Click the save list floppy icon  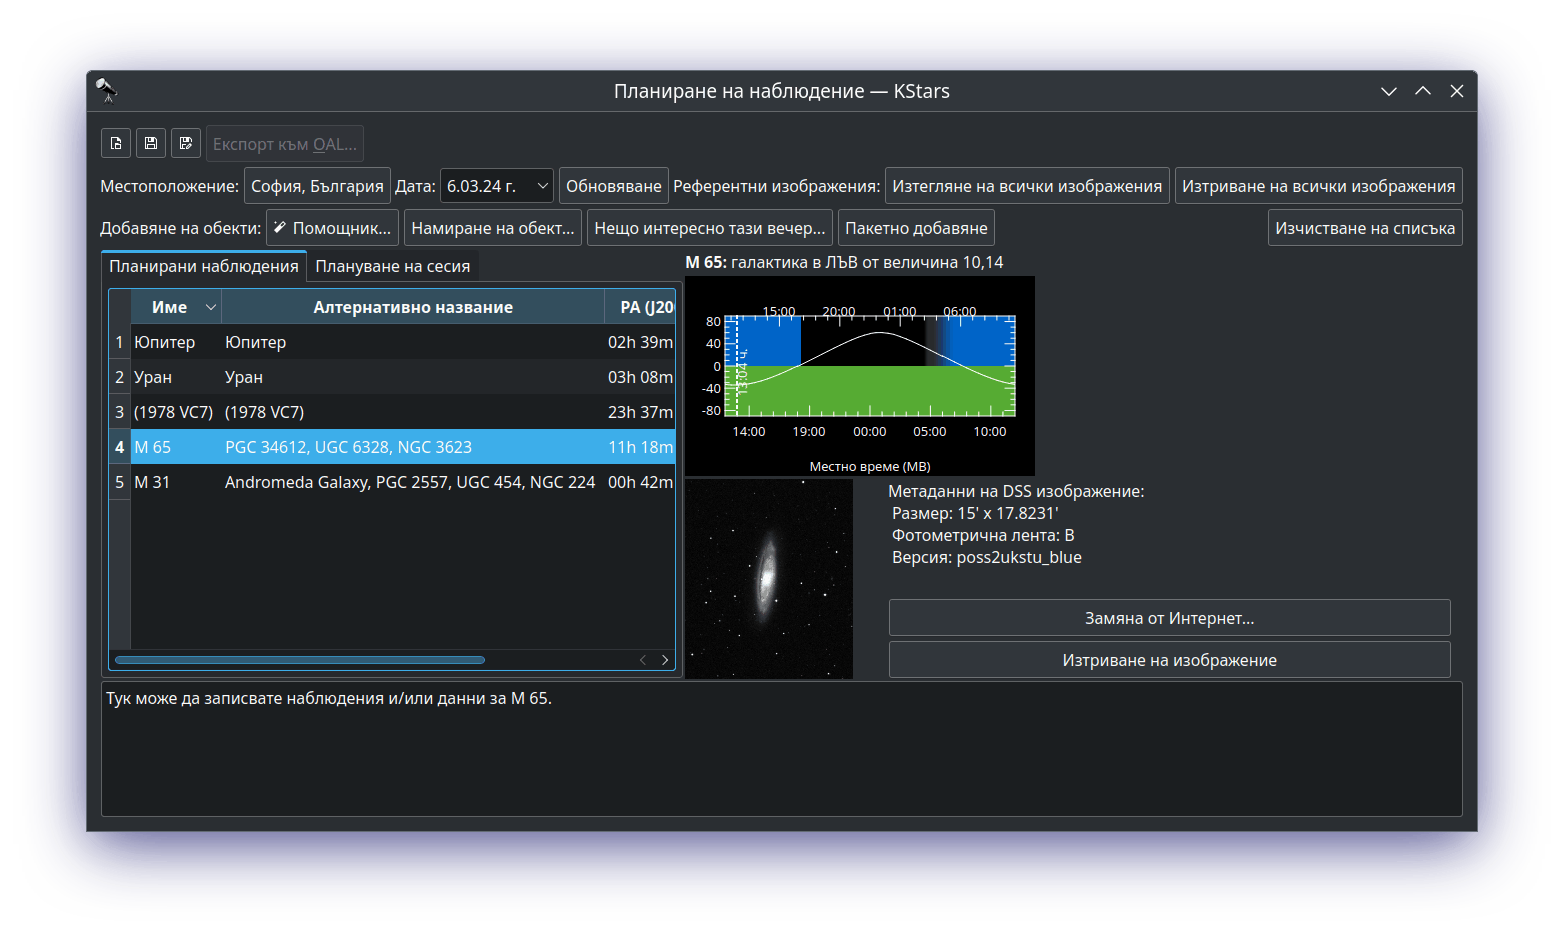[151, 143]
